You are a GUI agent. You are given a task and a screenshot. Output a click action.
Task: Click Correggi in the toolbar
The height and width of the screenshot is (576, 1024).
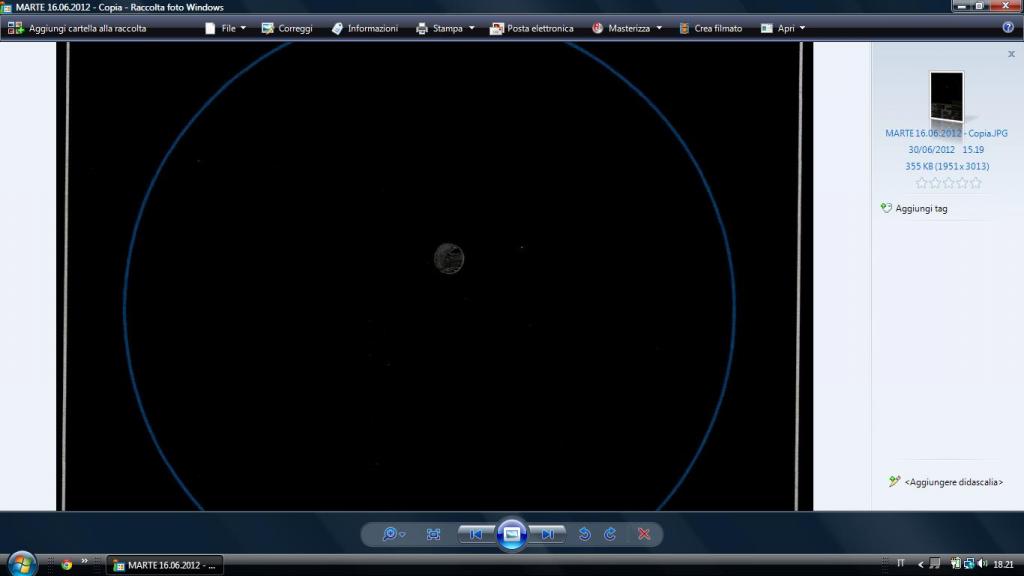[287, 28]
